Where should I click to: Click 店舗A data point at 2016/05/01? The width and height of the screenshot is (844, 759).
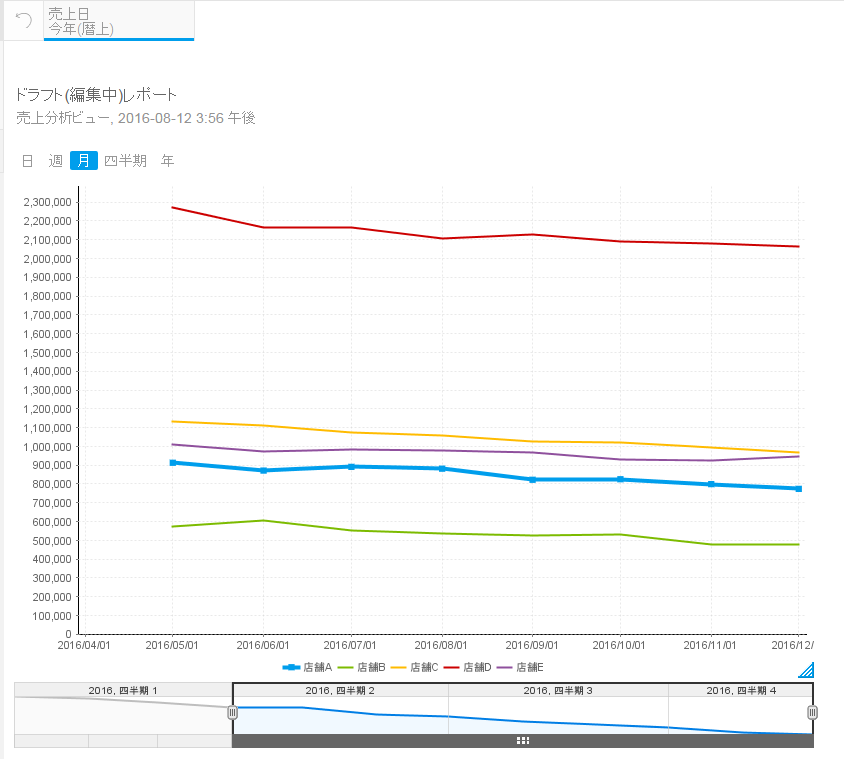173,463
